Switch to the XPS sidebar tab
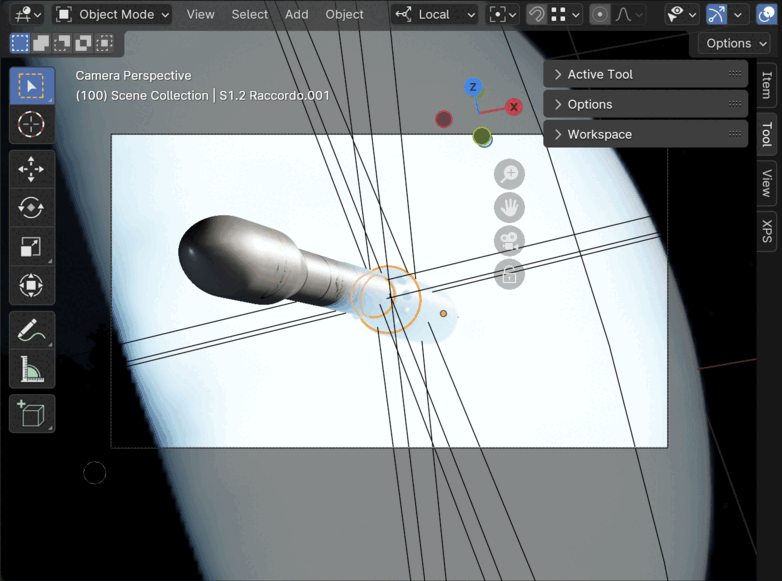This screenshot has width=782, height=581. pyautogui.click(x=767, y=231)
